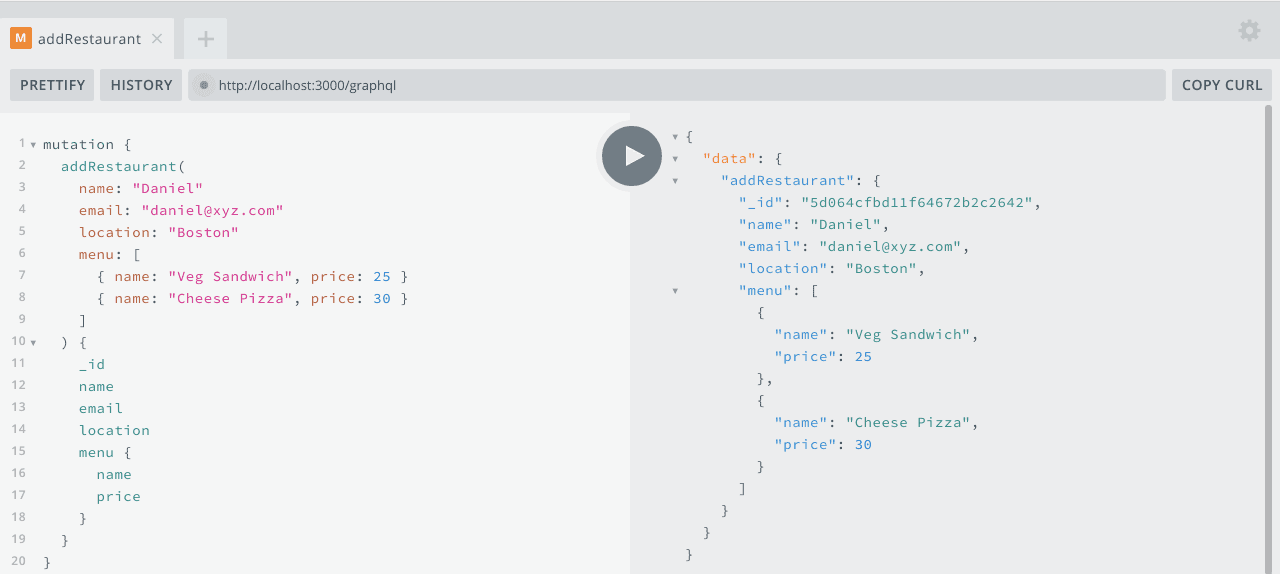Viewport: 1280px width, 574px height.
Task: Open the HISTORY panel
Action: pyautogui.click(x=141, y=85)
